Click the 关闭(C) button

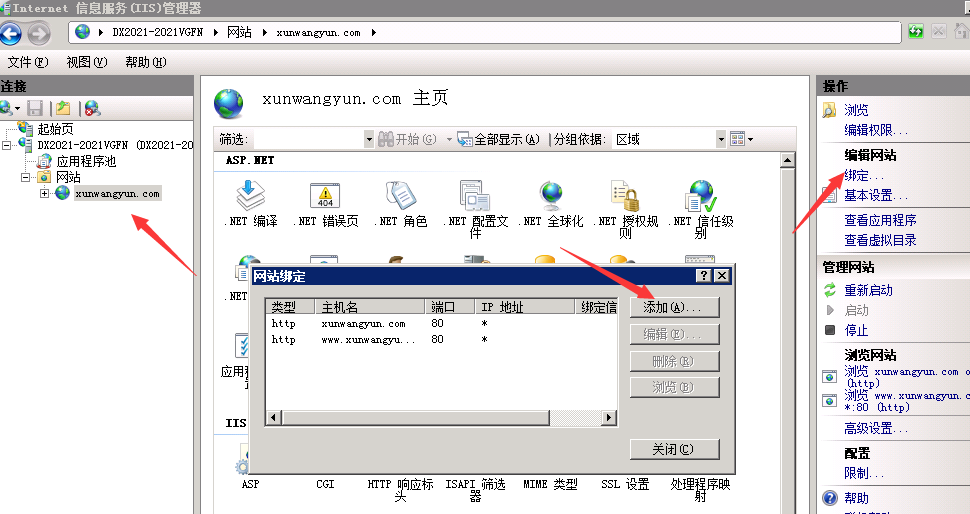pyautogui.click(x=674, y=449)
